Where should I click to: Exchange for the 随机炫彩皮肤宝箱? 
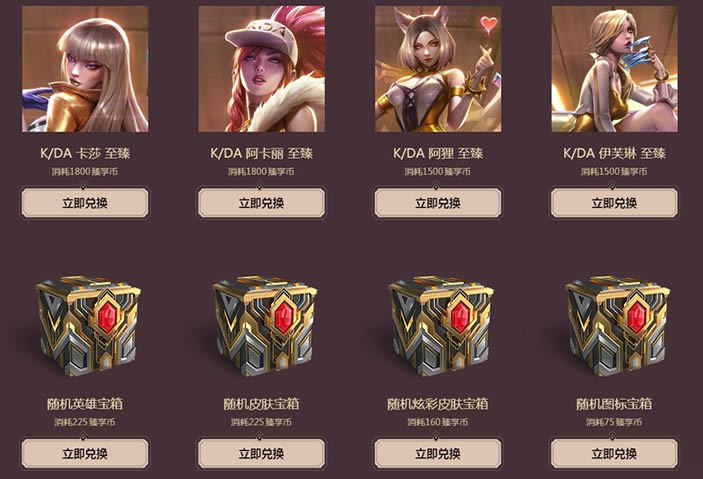click(x=438, y=453)
